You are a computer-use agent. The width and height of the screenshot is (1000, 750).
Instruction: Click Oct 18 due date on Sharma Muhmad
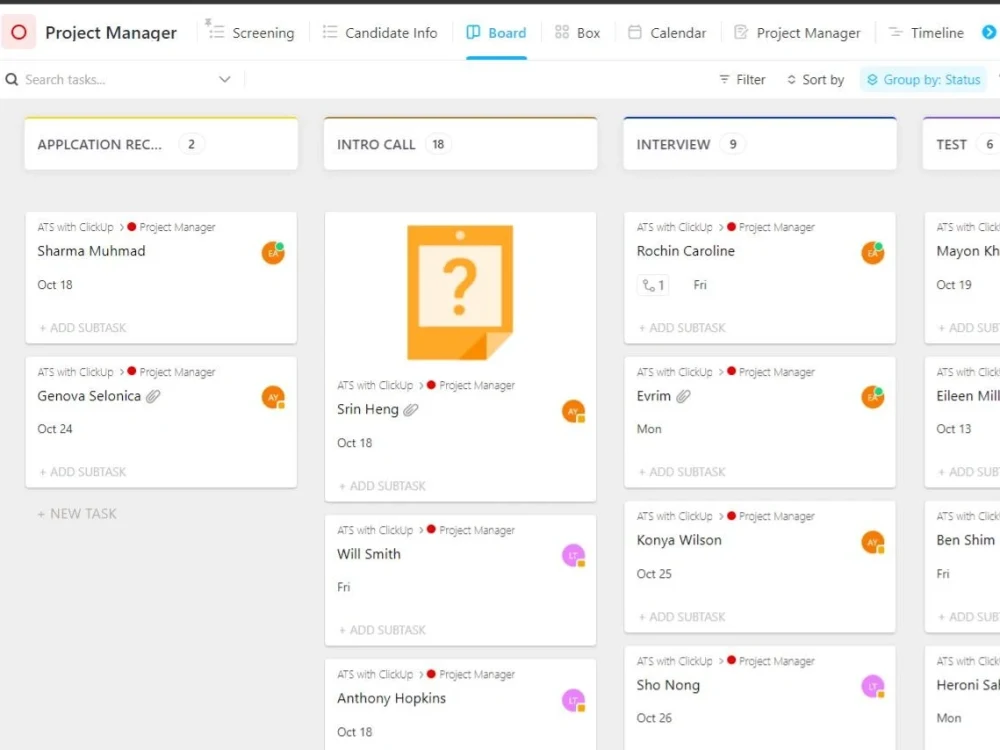click(x=55, y=285)
